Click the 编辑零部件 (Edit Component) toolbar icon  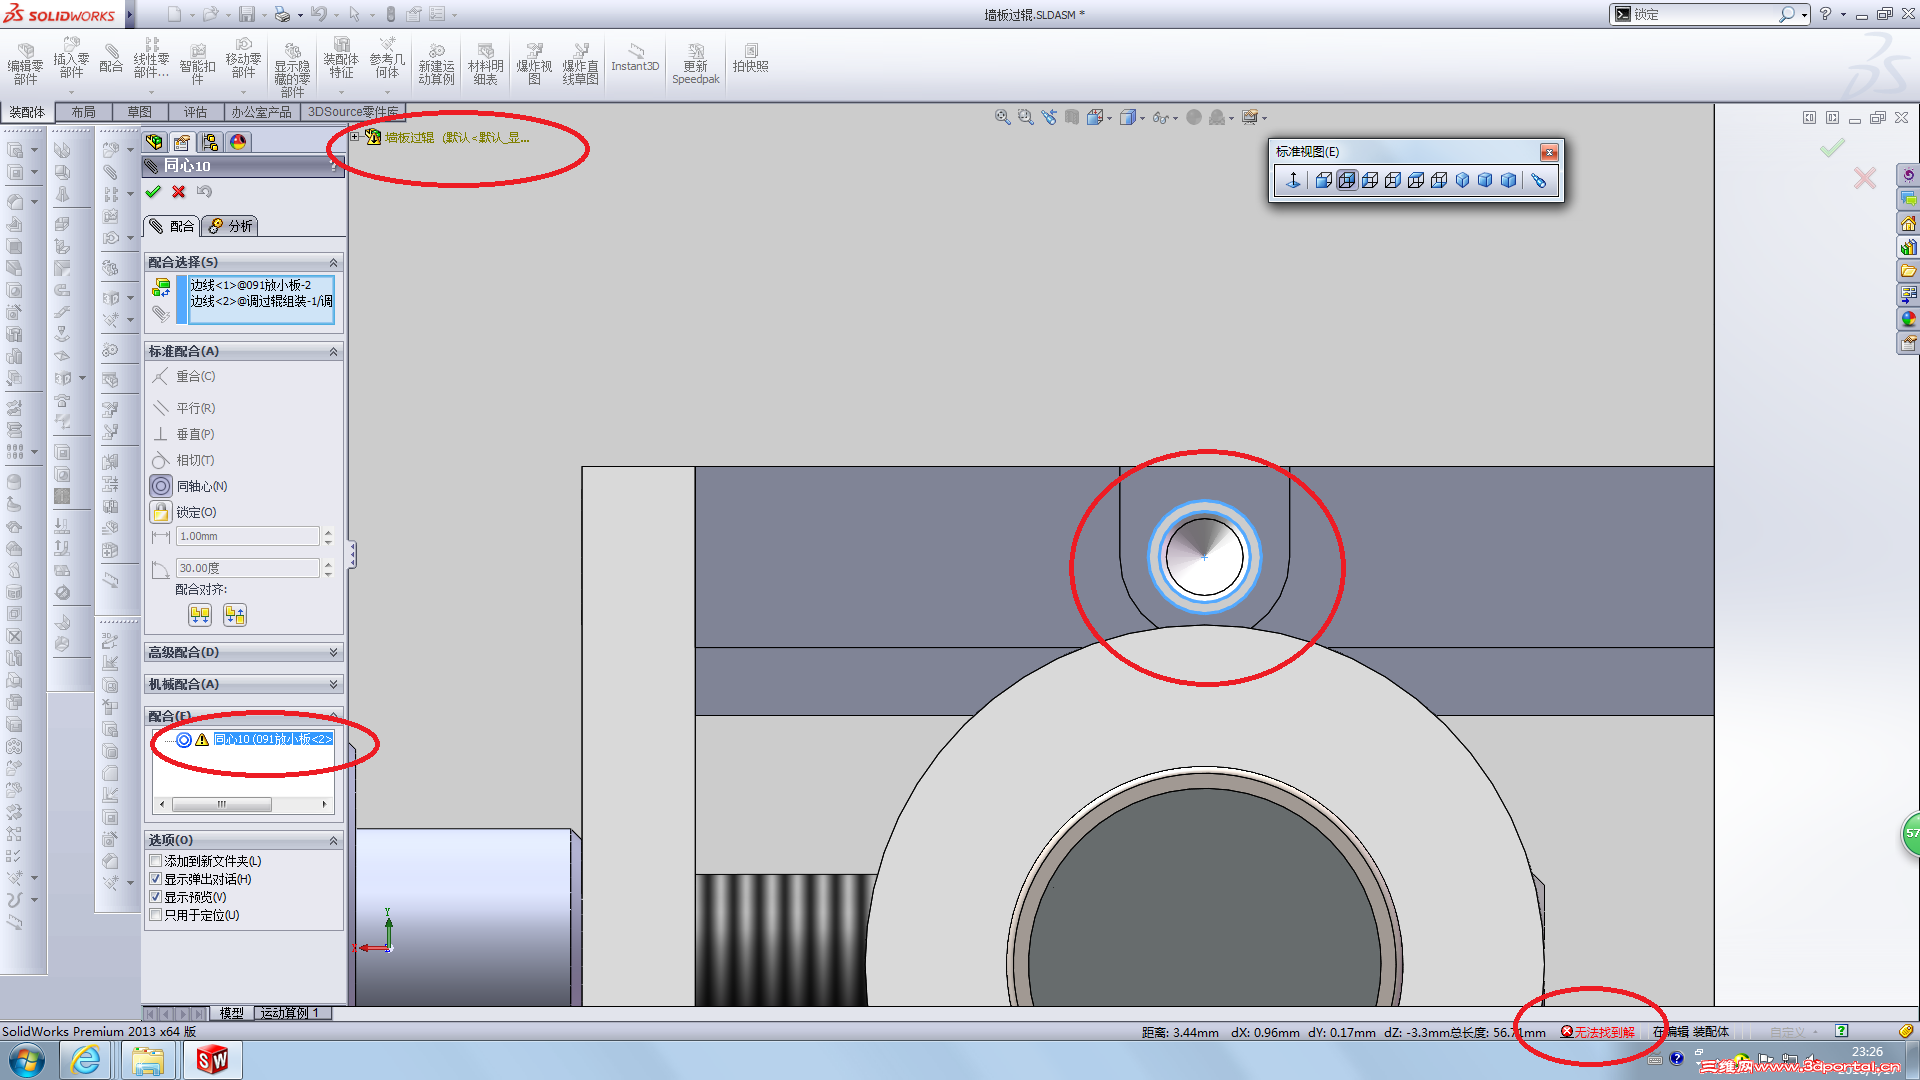pos(25,65)
